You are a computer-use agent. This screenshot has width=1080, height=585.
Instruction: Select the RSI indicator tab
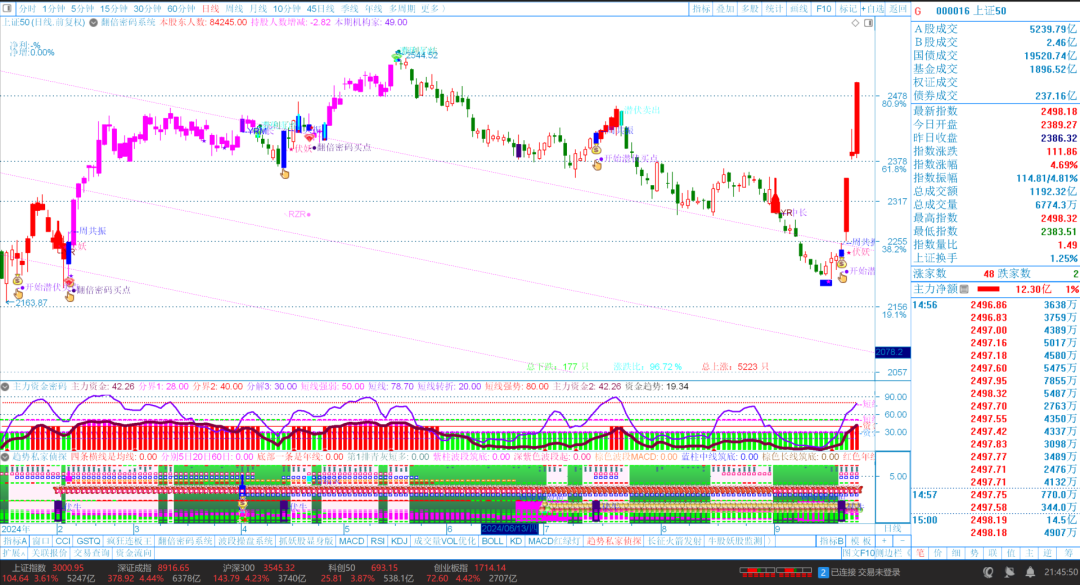tap(377, 541)
